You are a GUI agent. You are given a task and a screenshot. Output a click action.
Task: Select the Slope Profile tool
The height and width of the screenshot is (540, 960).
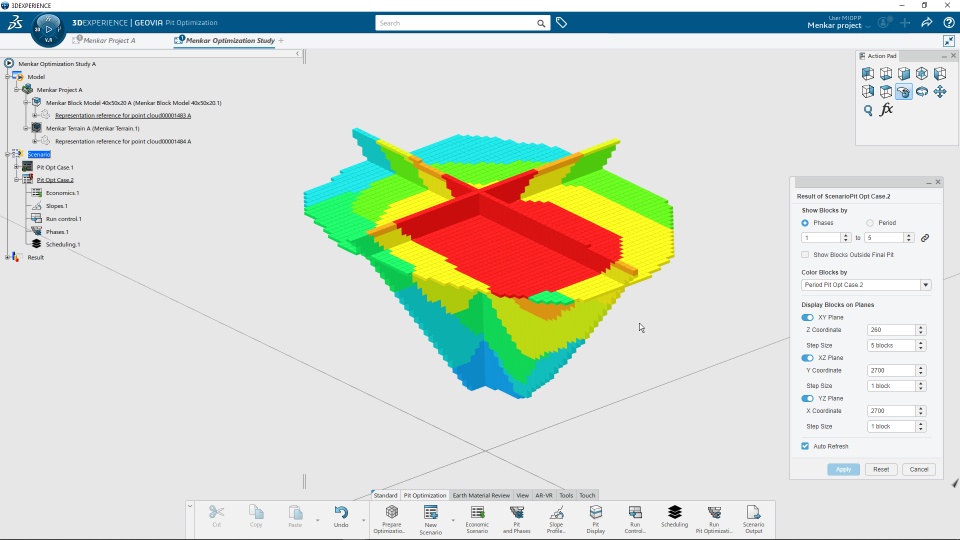tap(556, 519)
